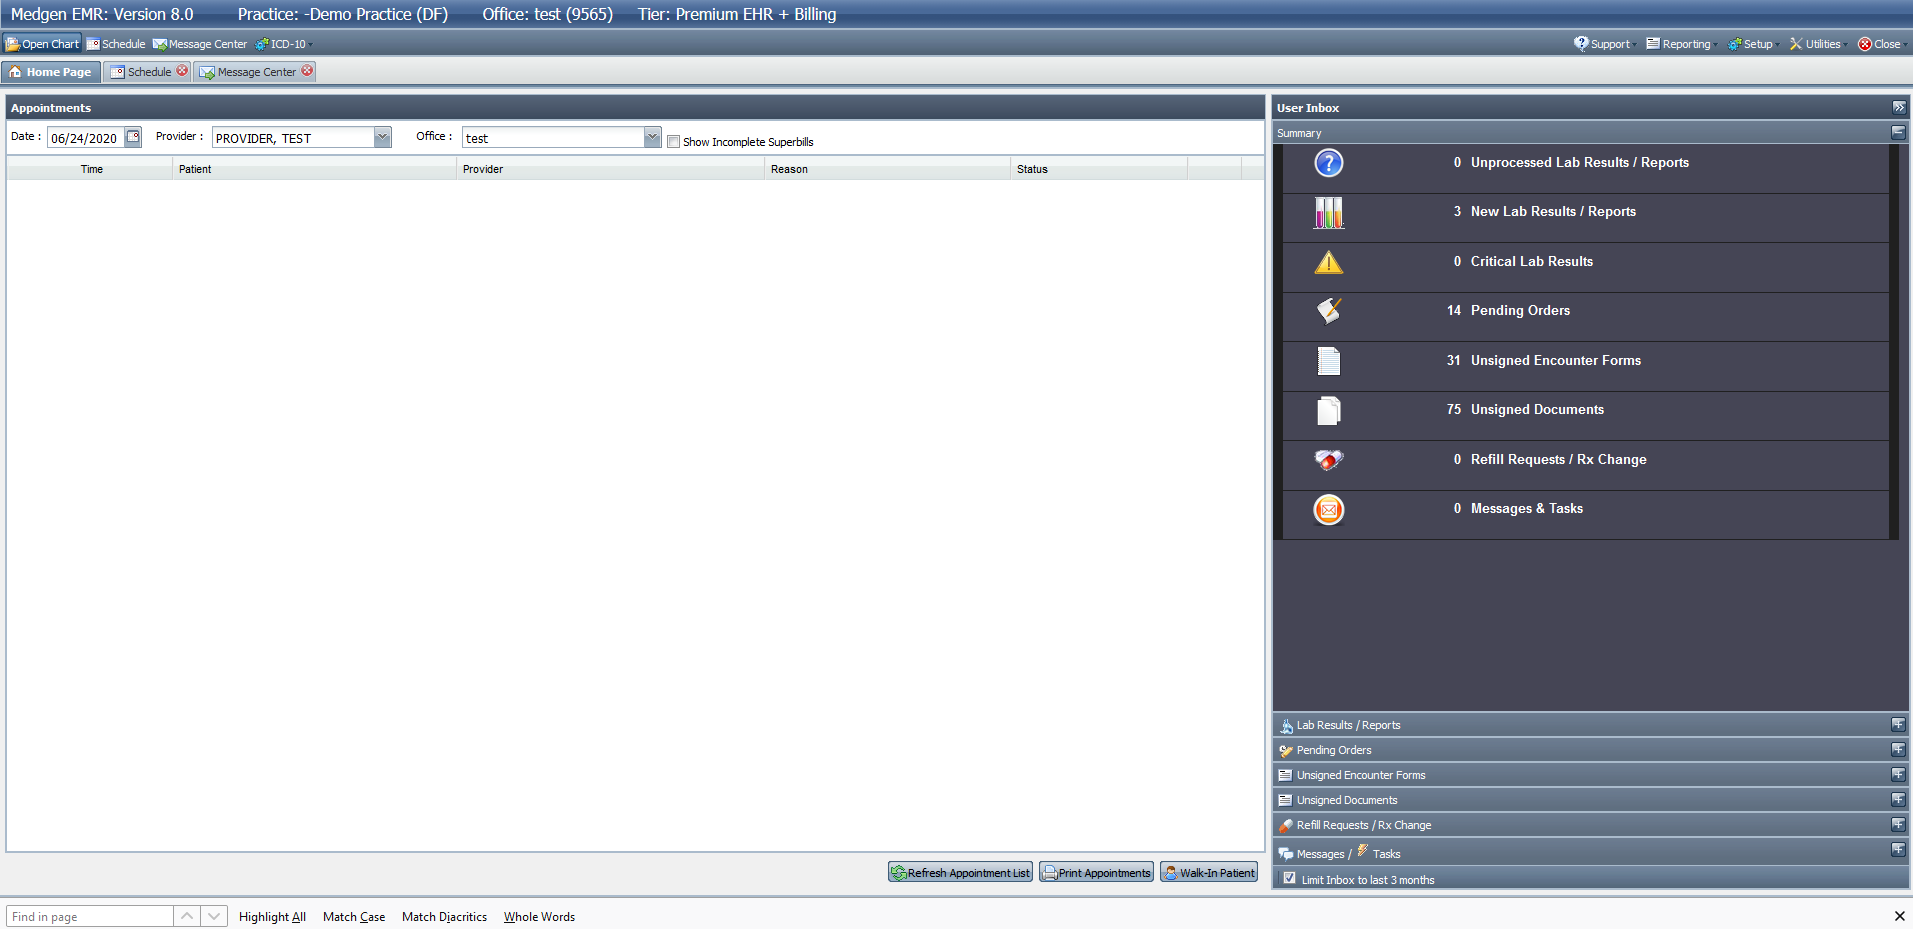Click the Find in page search field
The height and width of the screenshot is (929, 1913).
90,917
